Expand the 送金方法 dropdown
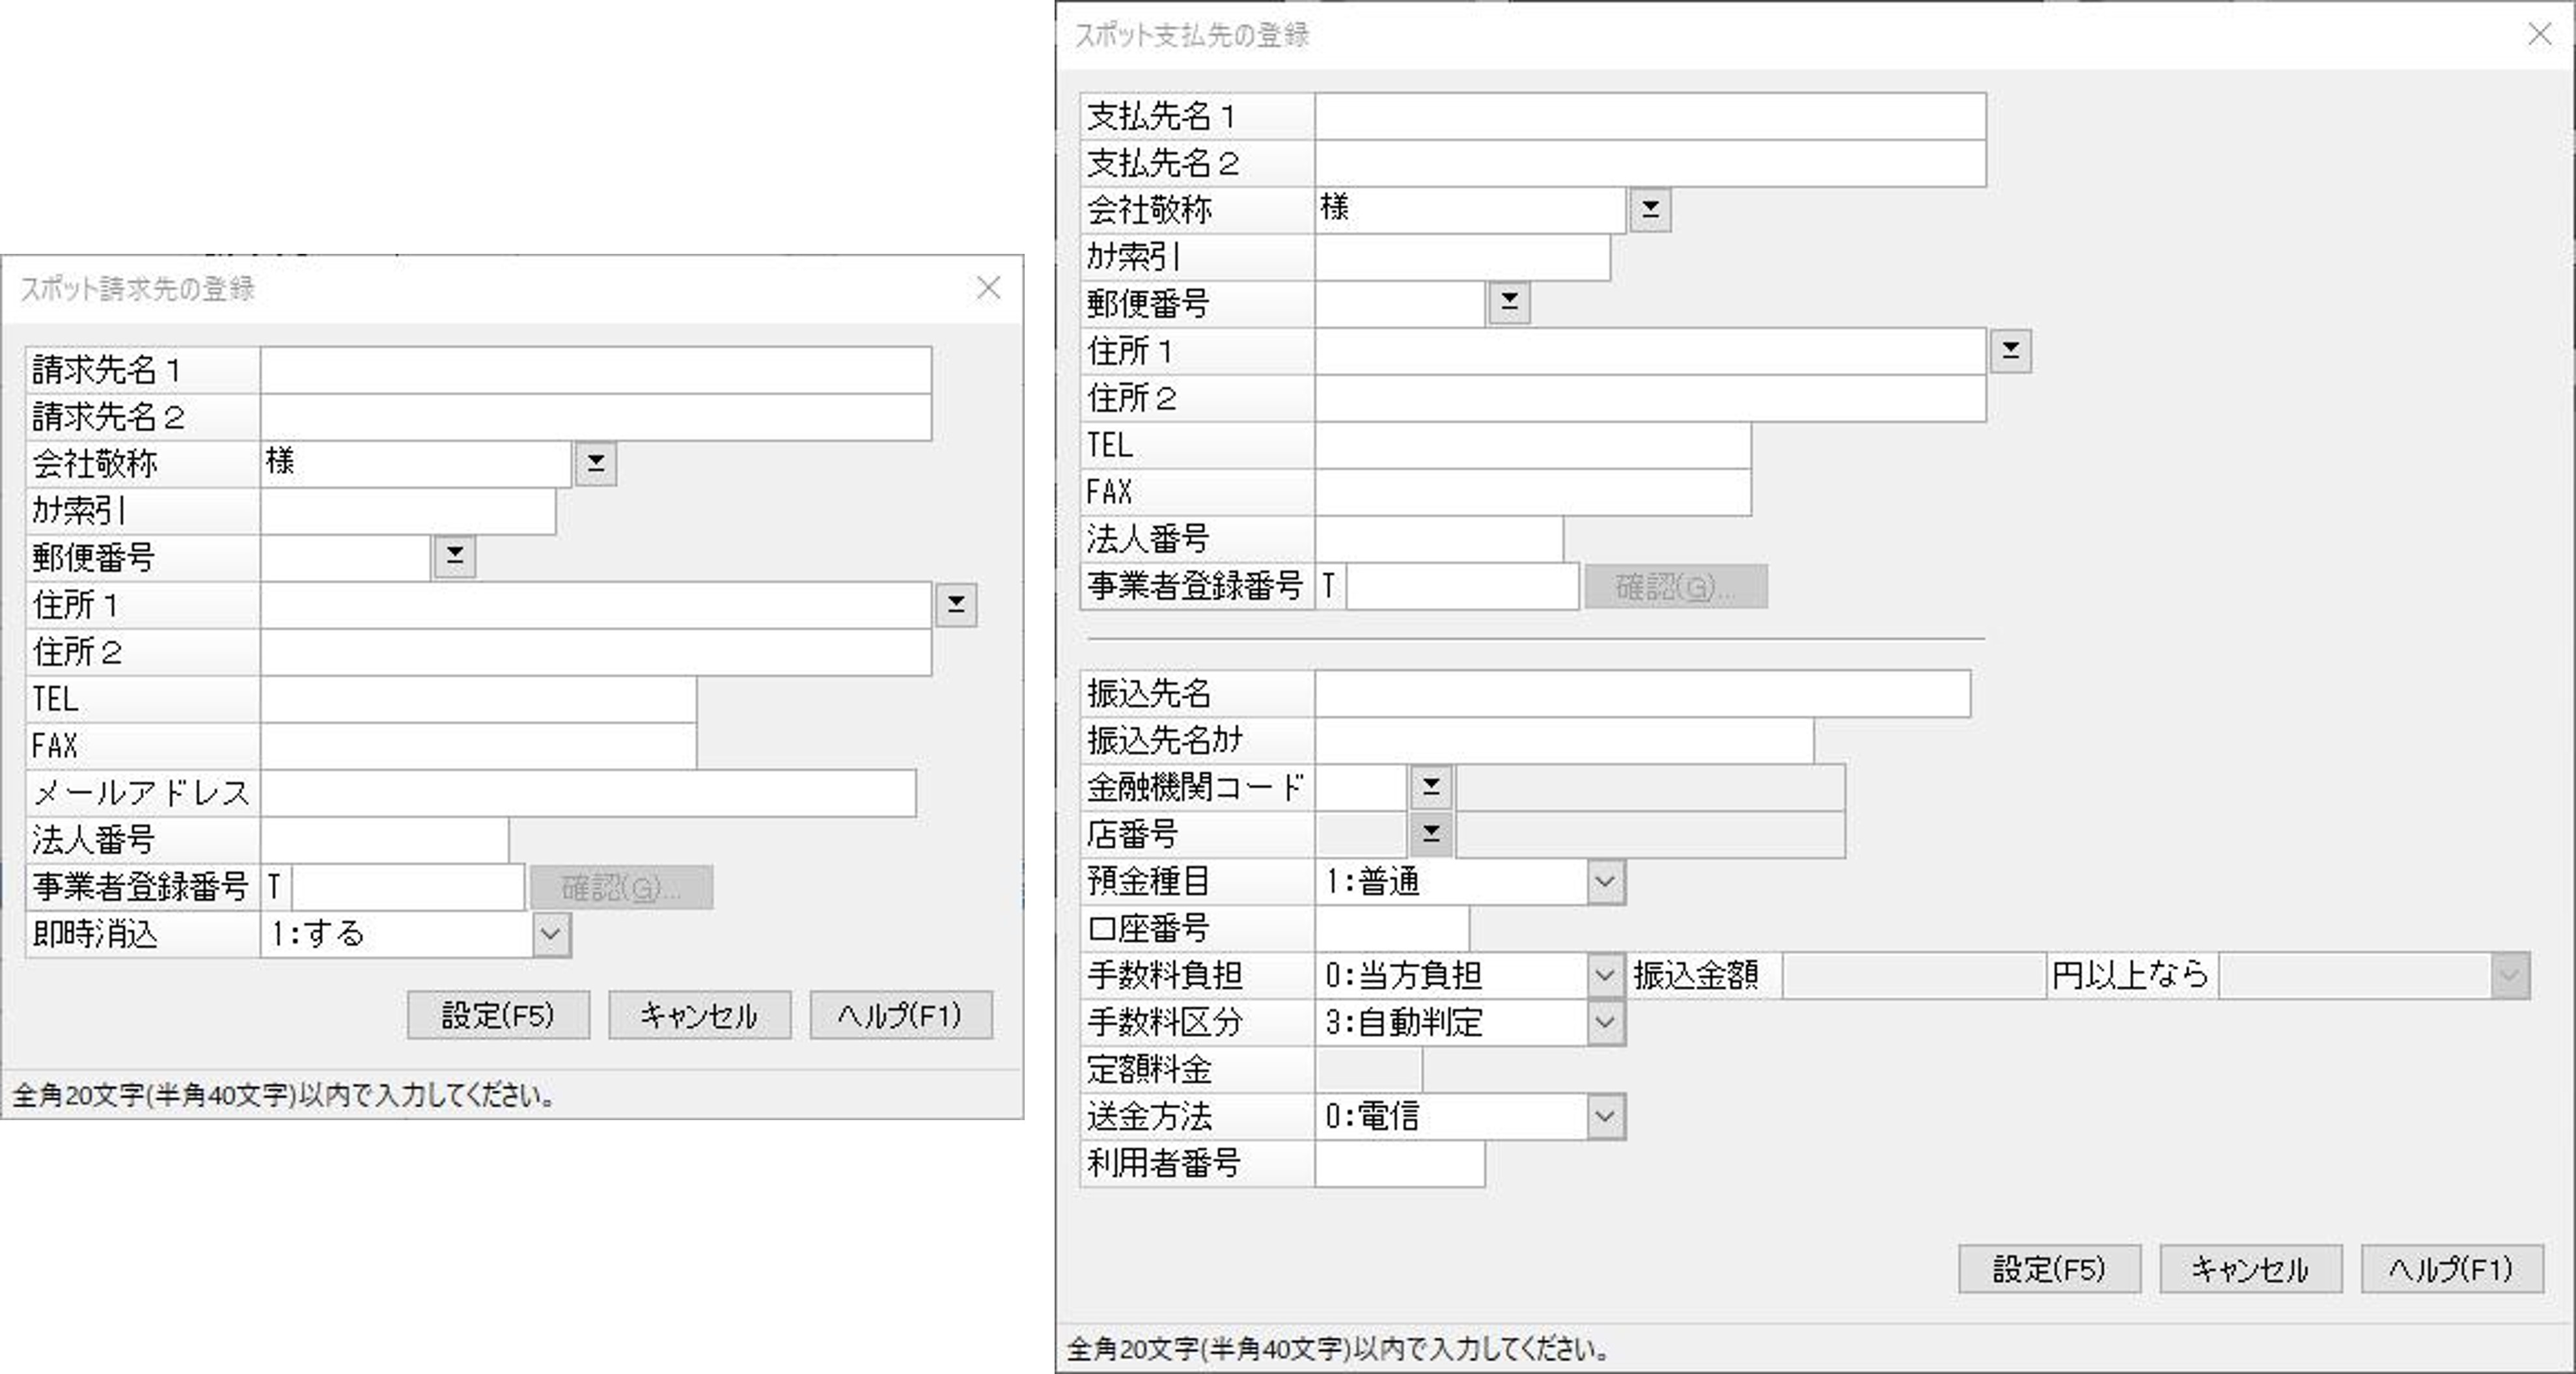This screenshot has width=2576, height=1374. [1604, 1116]
